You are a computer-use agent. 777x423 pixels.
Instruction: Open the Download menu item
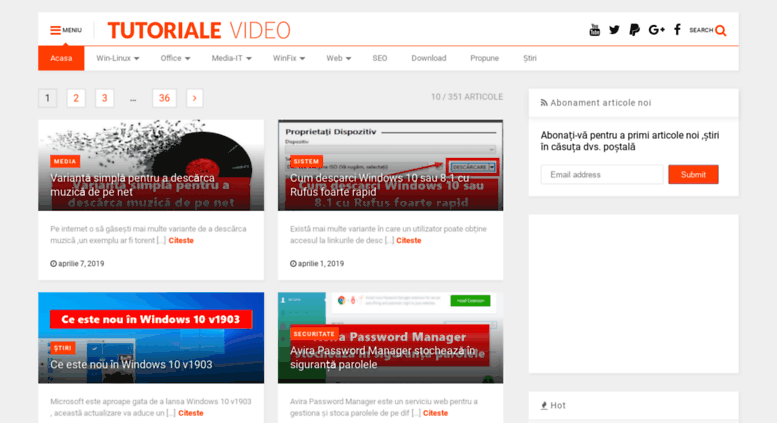(429, 58)
